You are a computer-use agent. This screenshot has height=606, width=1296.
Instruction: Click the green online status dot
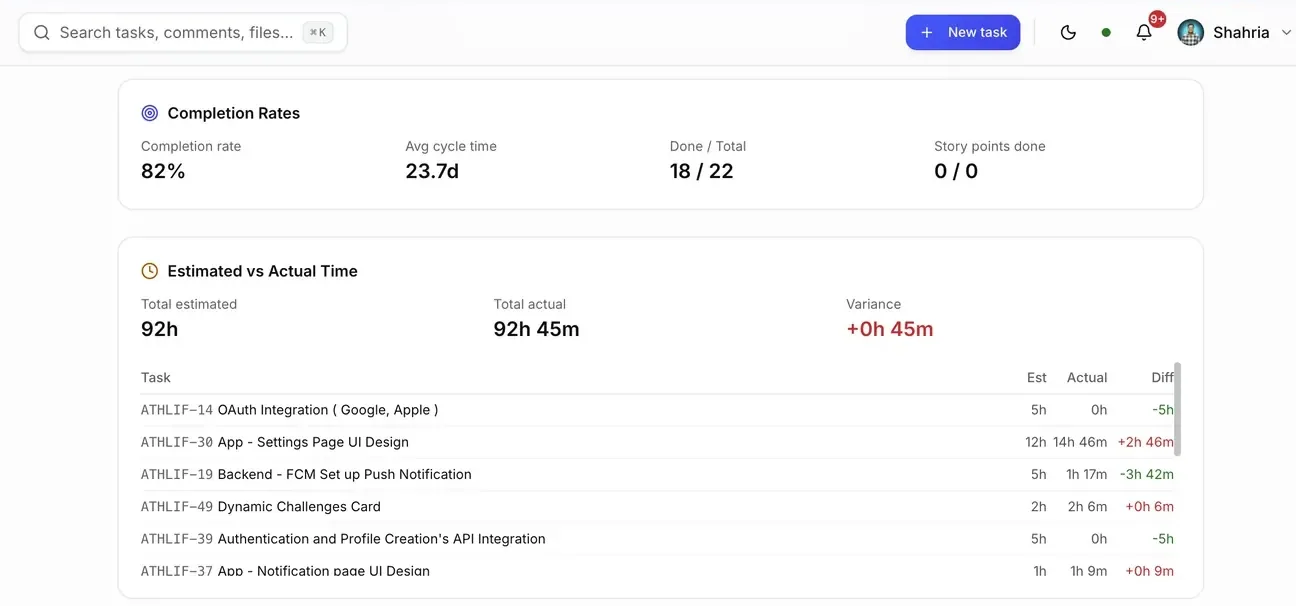(1106, 32)
